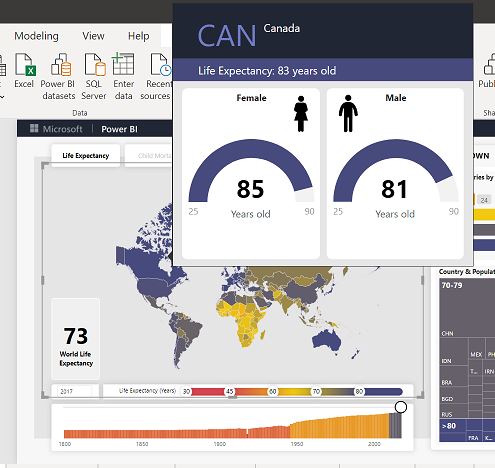Screen dimensions: 495x468
Task: Click the yellow 60-70 legend segment
Action: point(294,391)
